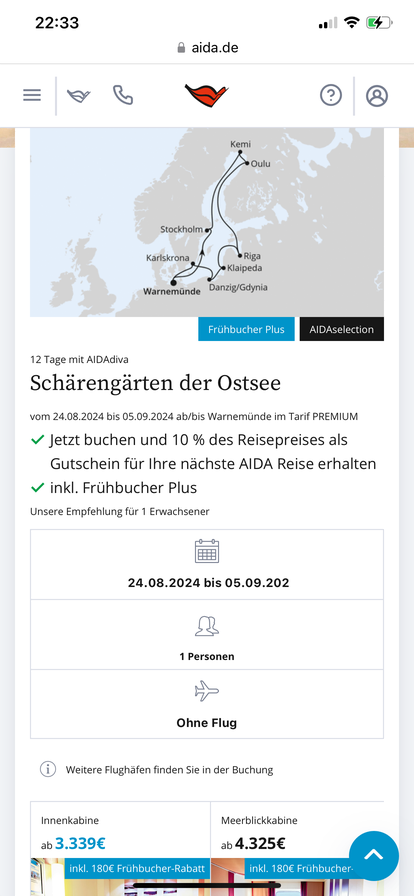Screen dimensions: 414x896
Task: Open the Schärengärten der Ostsee title
Action: point(156,384)
